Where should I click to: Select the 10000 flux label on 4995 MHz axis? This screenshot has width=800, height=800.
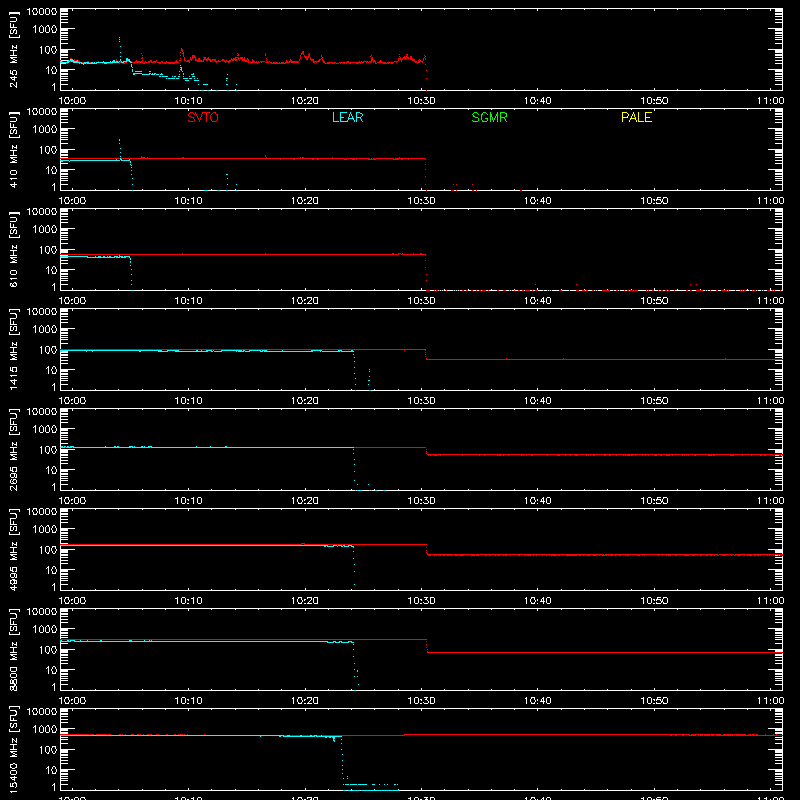(x=42, y=512)
